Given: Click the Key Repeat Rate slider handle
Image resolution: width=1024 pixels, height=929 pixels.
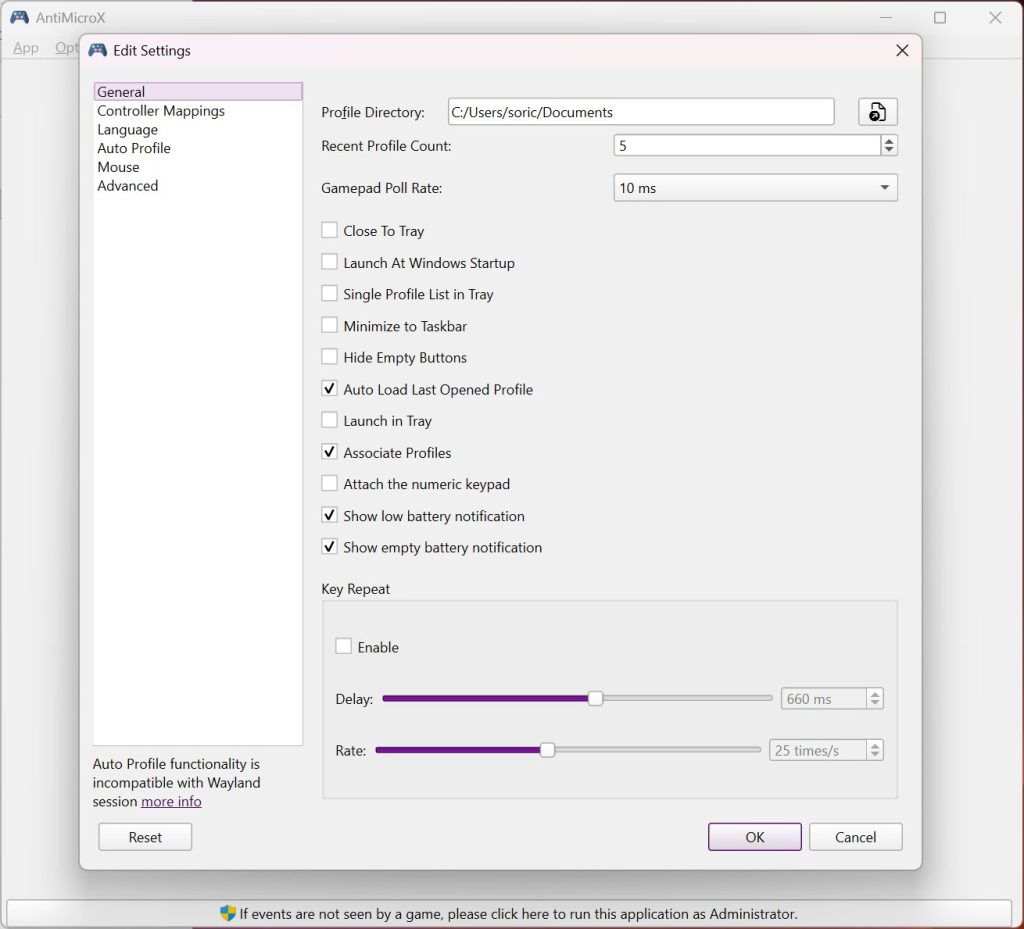Looking at the screenshot, I should [547, 750].
